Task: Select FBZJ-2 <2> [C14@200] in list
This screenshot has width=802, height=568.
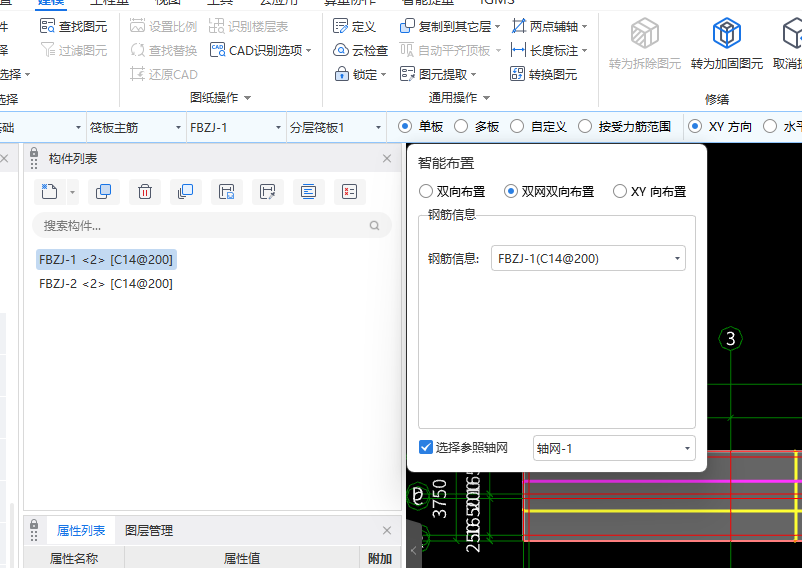Action: 106,283
